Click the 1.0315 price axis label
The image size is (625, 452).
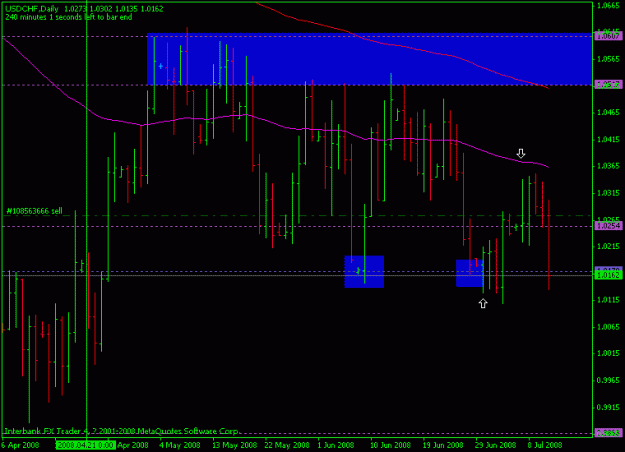[x=608, y=193]
